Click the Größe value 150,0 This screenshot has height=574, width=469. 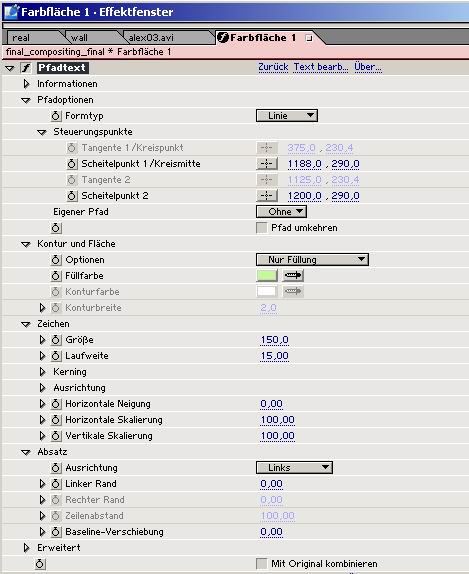pyautogui.click(x=274, y=340)
